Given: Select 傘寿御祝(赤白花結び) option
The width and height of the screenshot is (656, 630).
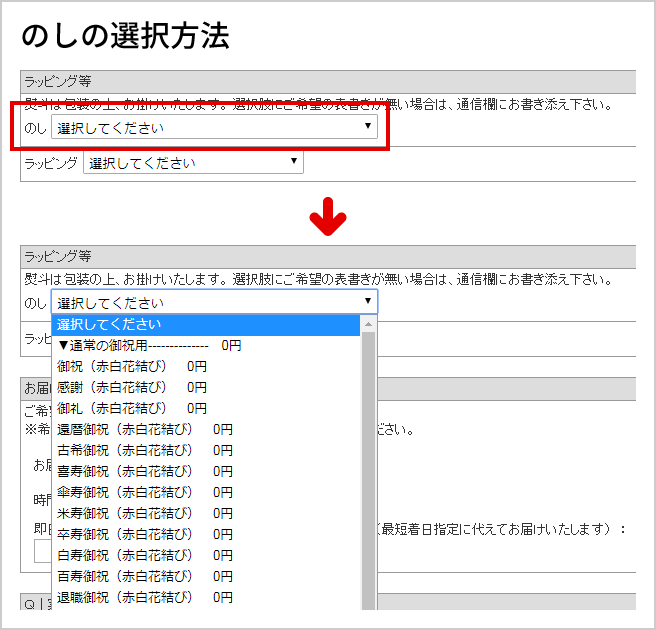Looking at the screenshot, I should pos(205,492).
